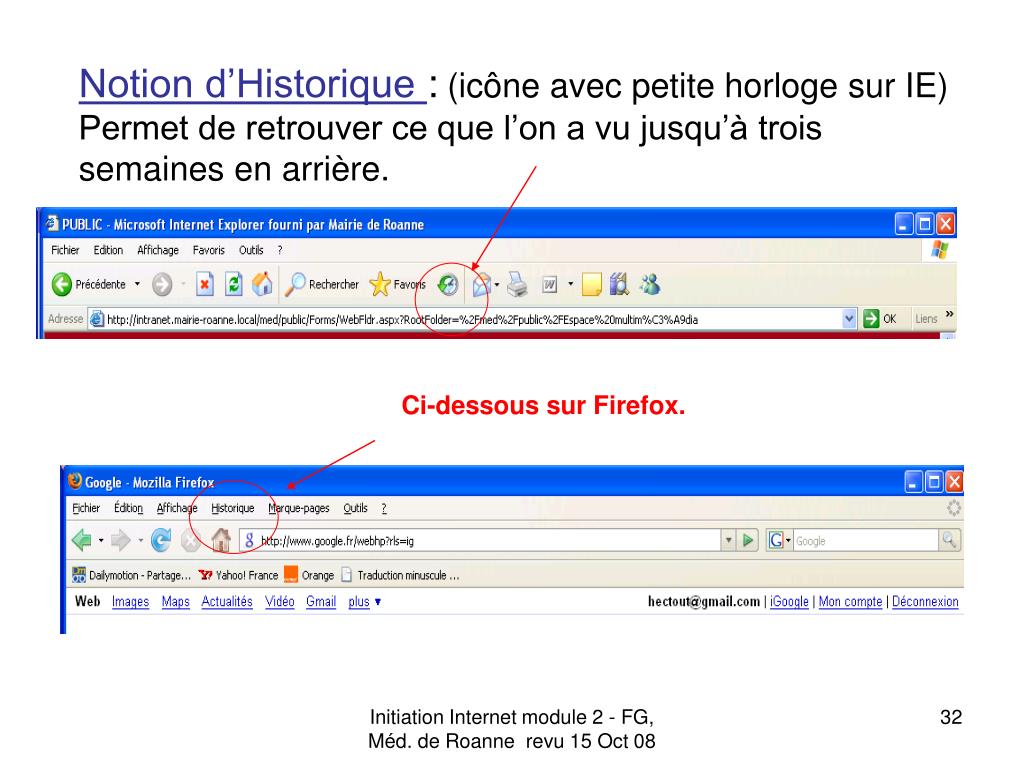This screenshot has width=1024, height=768.
Task: Click the Images link on Google
Action: pos(131,601)
